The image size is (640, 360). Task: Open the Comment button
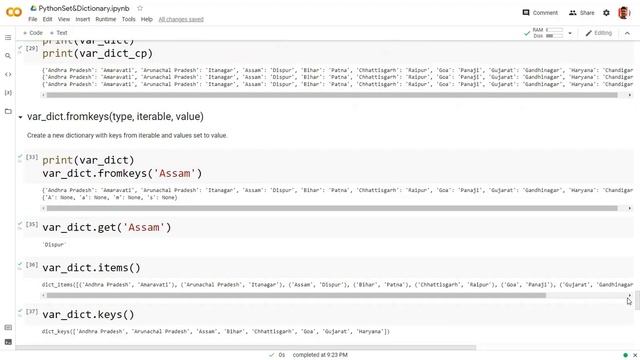(x=540, y=13)
